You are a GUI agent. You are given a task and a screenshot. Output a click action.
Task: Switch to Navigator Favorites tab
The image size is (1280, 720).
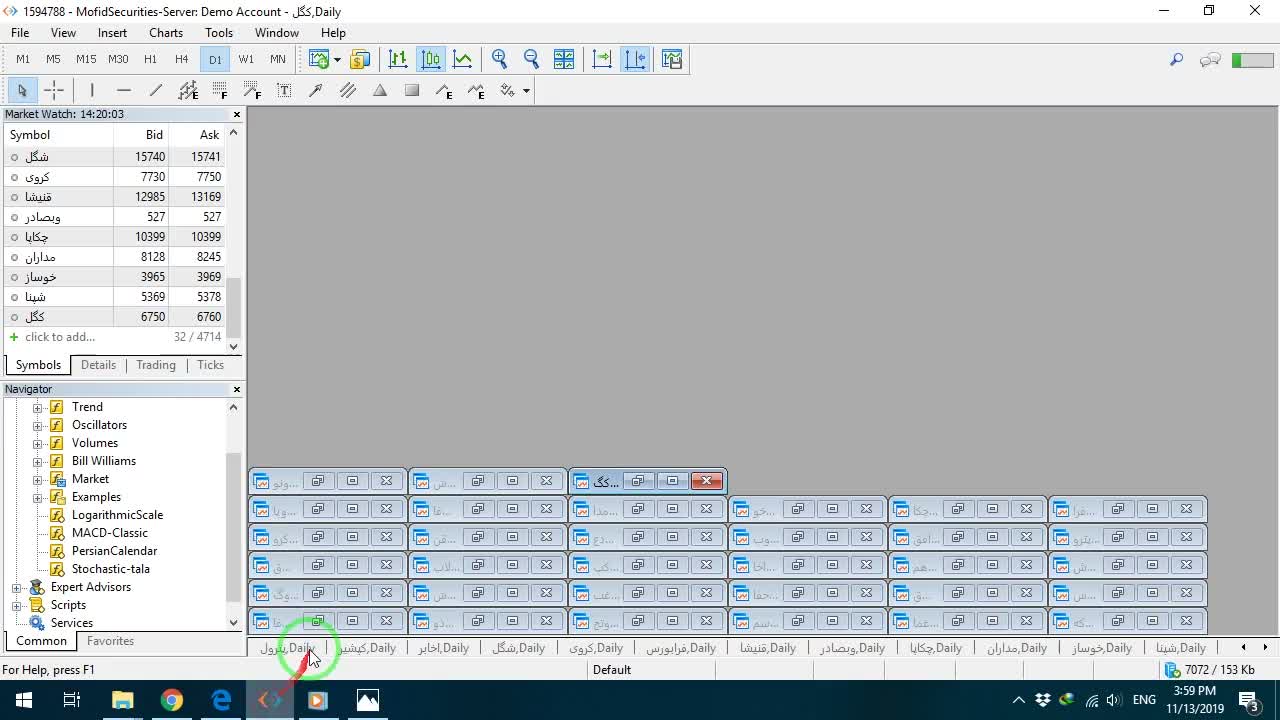(110, 641)
